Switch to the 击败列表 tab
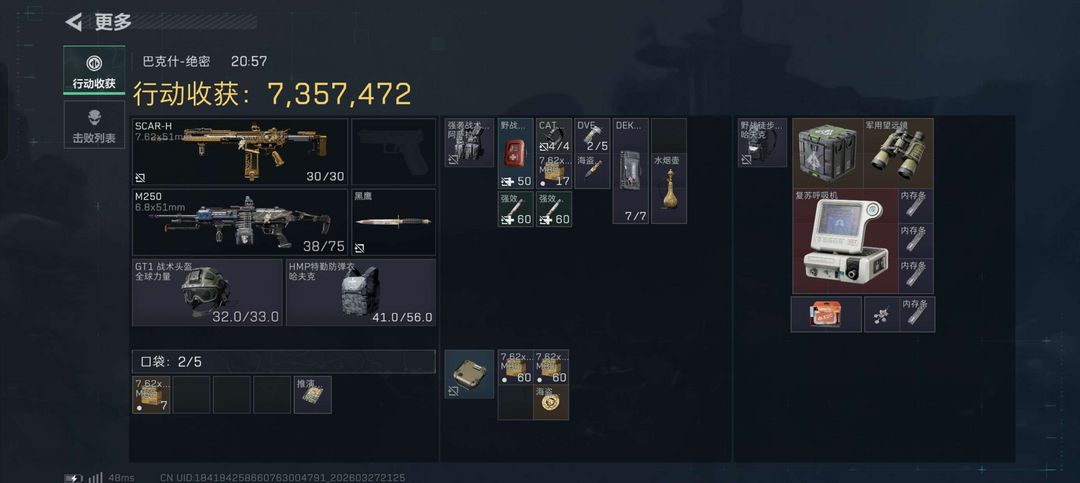Viewport: 1080px width, 483px height. tap(94, 125)
